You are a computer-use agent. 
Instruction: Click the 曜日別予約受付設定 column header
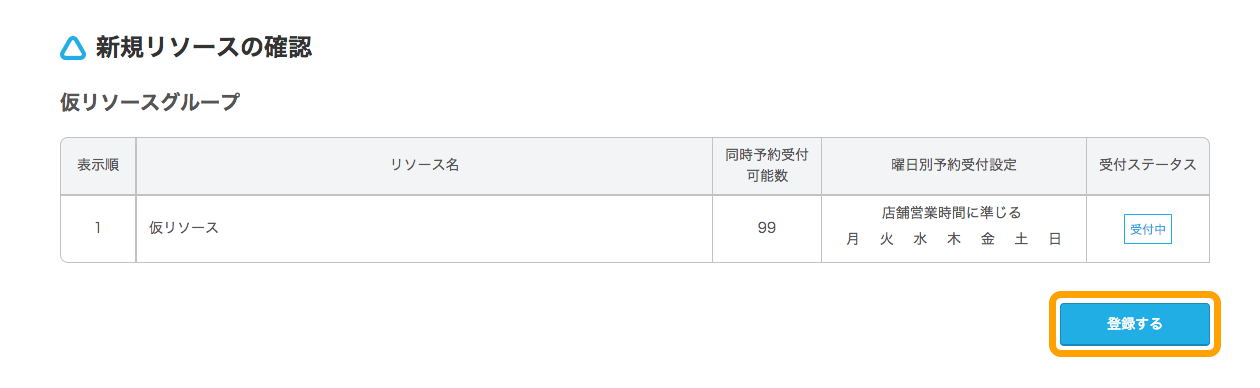tap(954, 166)
